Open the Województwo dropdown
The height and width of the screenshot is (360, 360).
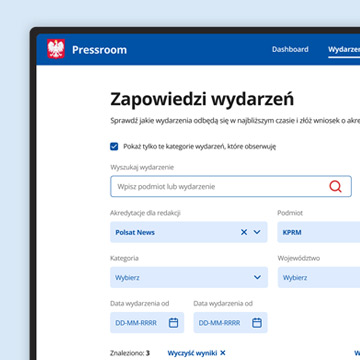click(319, 277)
